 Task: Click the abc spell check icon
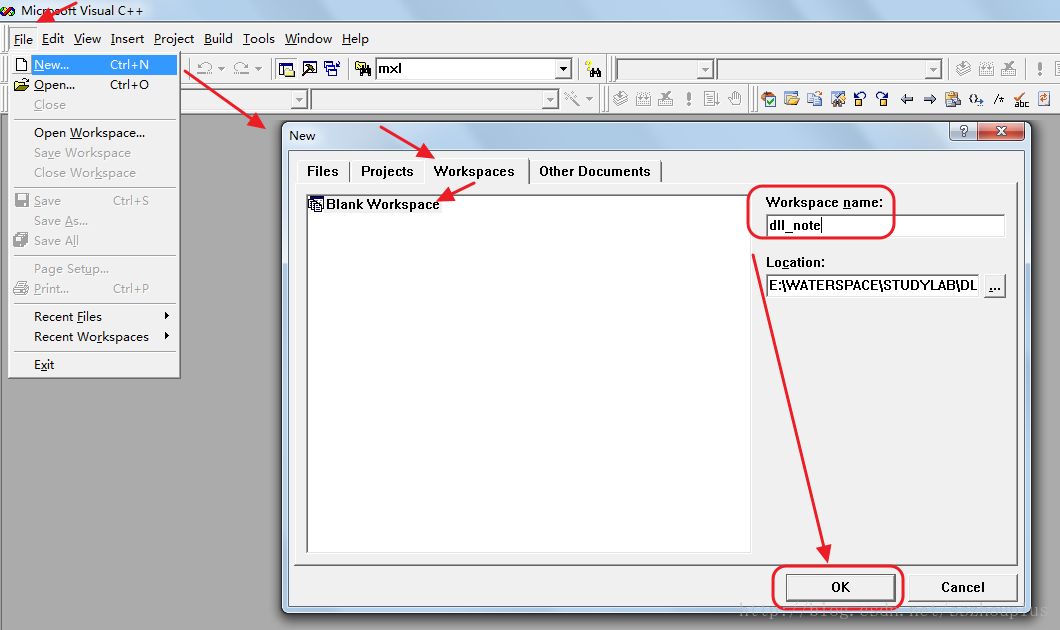click(x=1021, y=99)
